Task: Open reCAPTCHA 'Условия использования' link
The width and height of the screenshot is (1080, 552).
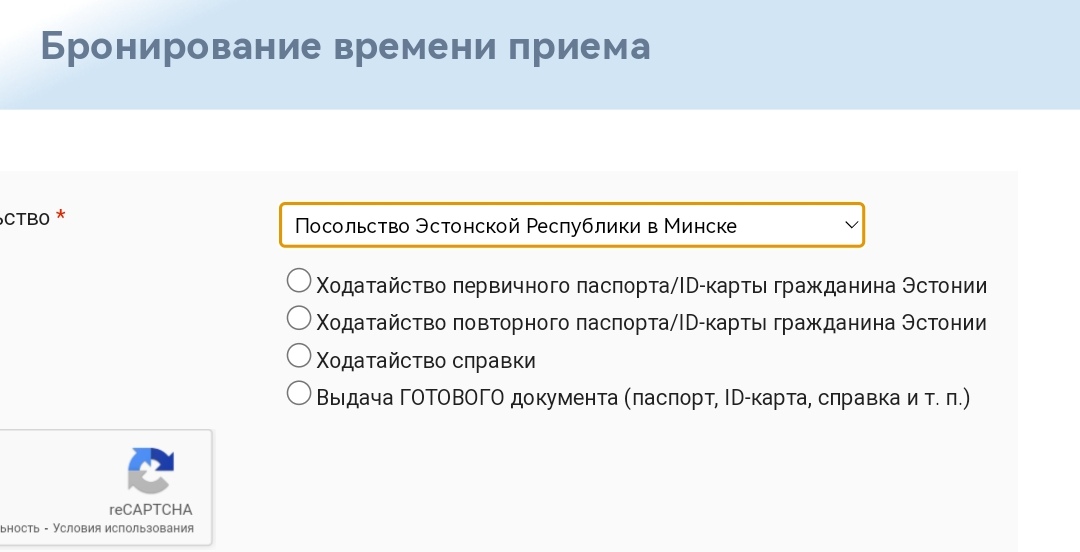Action: click(x=123, y=528)
